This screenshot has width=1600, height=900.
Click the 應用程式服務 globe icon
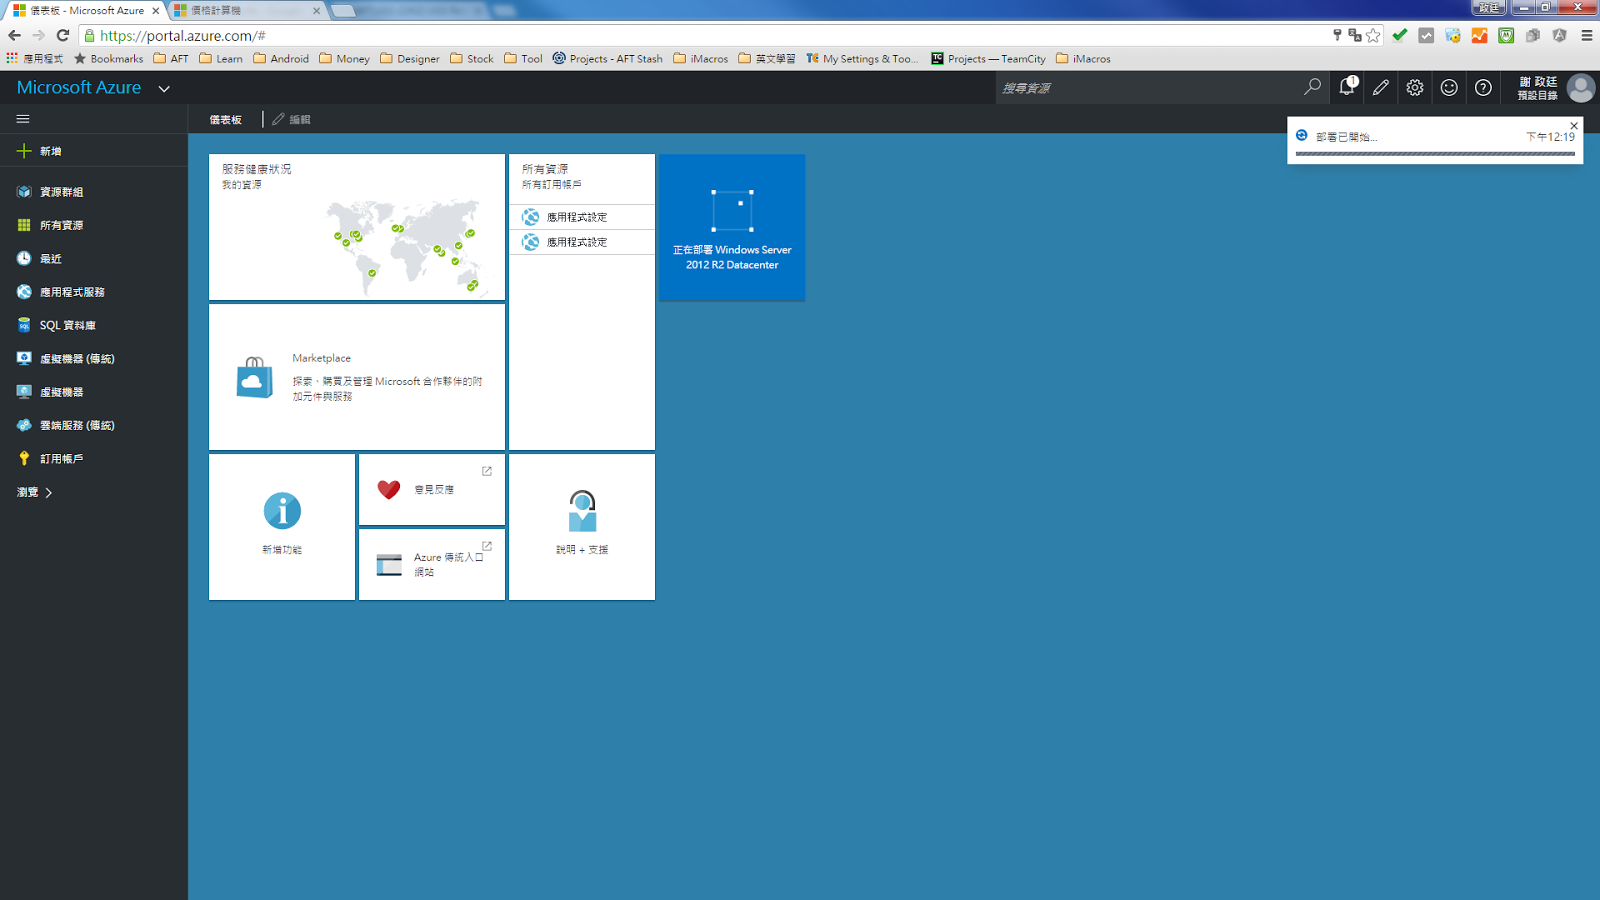pos(24,292)
